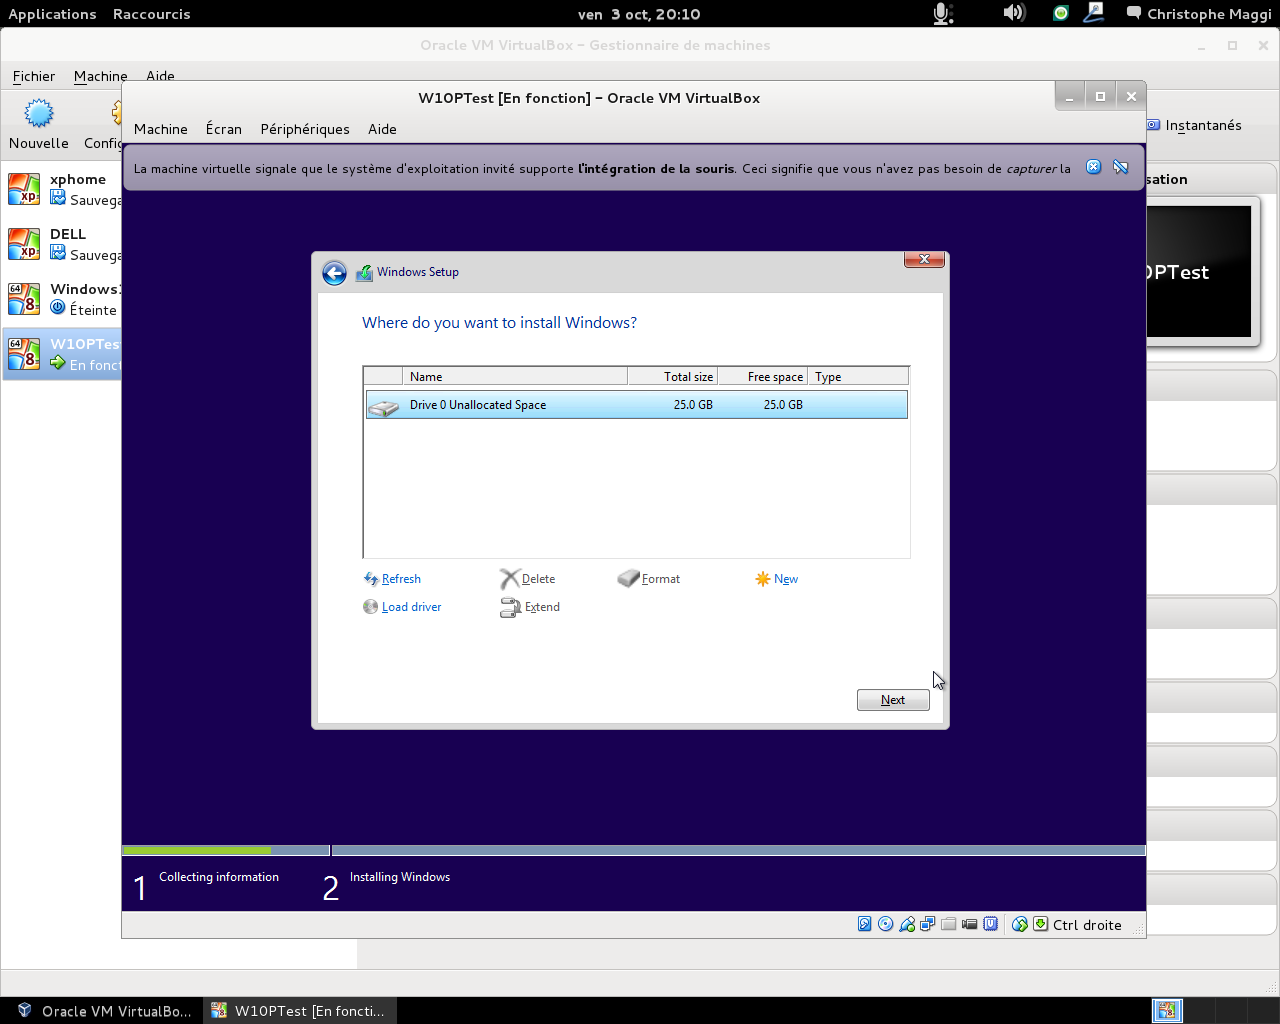Switch to Oracle VM VirtualBox taskbar window

[x=104, y=1011]
